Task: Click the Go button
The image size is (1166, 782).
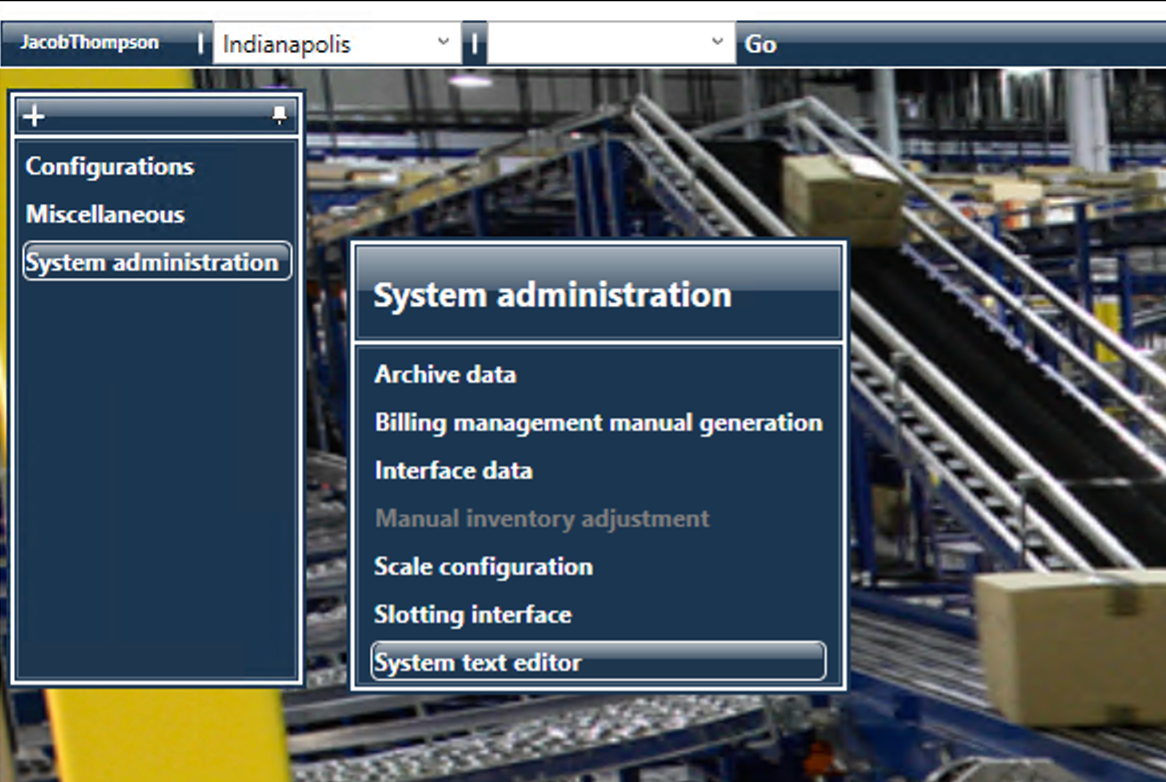Action: point(759,43)
